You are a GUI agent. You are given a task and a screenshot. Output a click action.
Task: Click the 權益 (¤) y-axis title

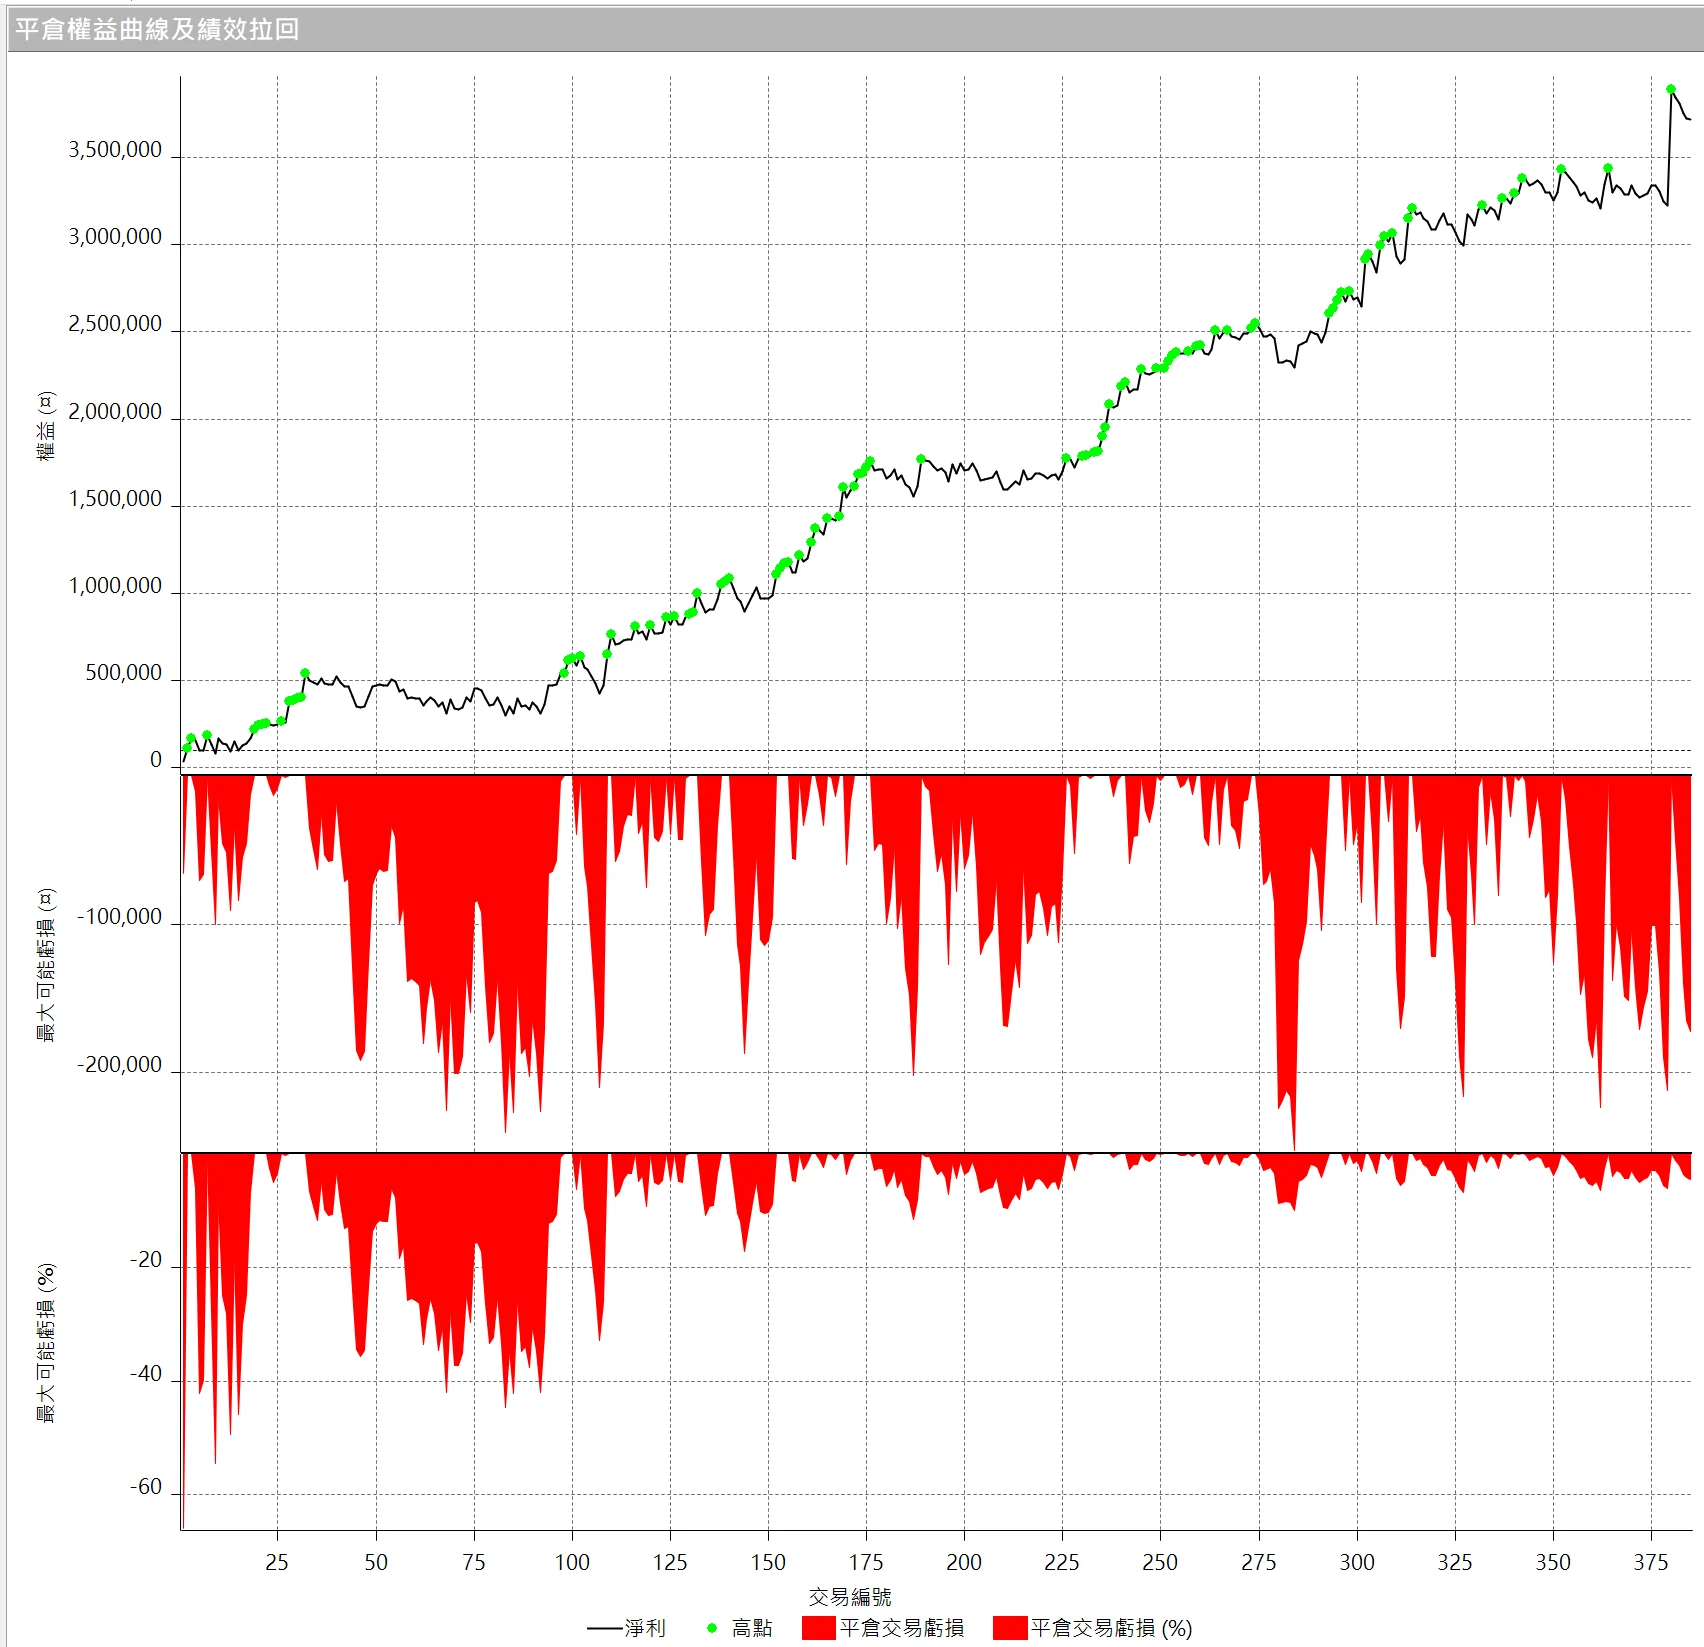point(46,426)
